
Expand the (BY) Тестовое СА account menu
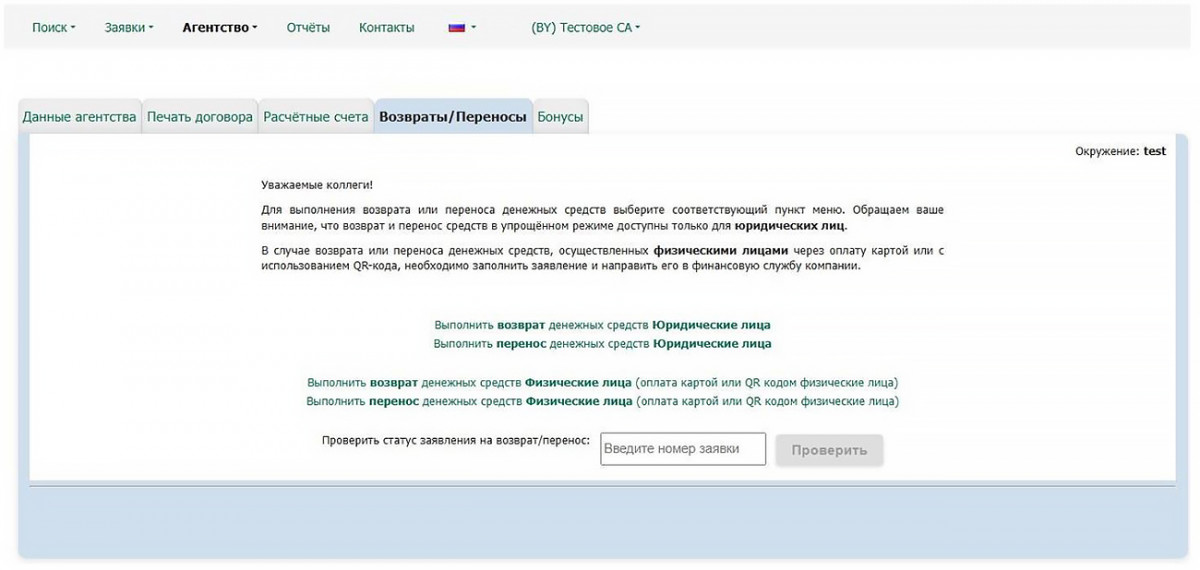click(x=585, y=28)
